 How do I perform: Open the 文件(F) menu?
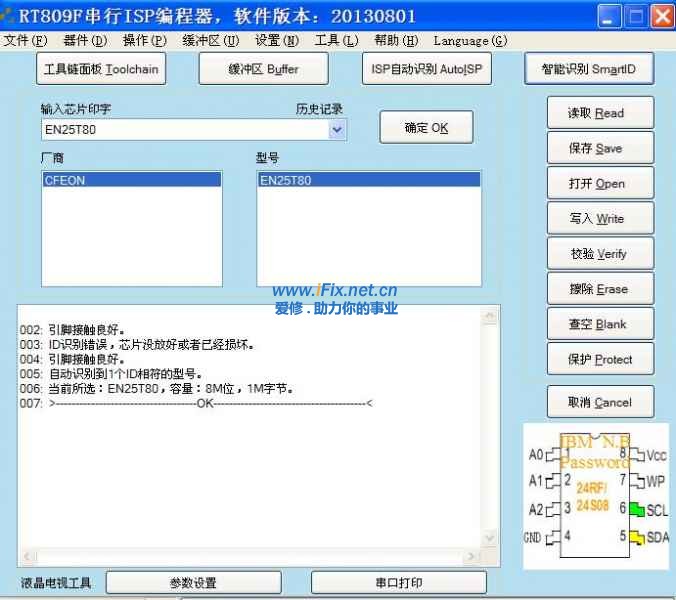click(25, 41)
